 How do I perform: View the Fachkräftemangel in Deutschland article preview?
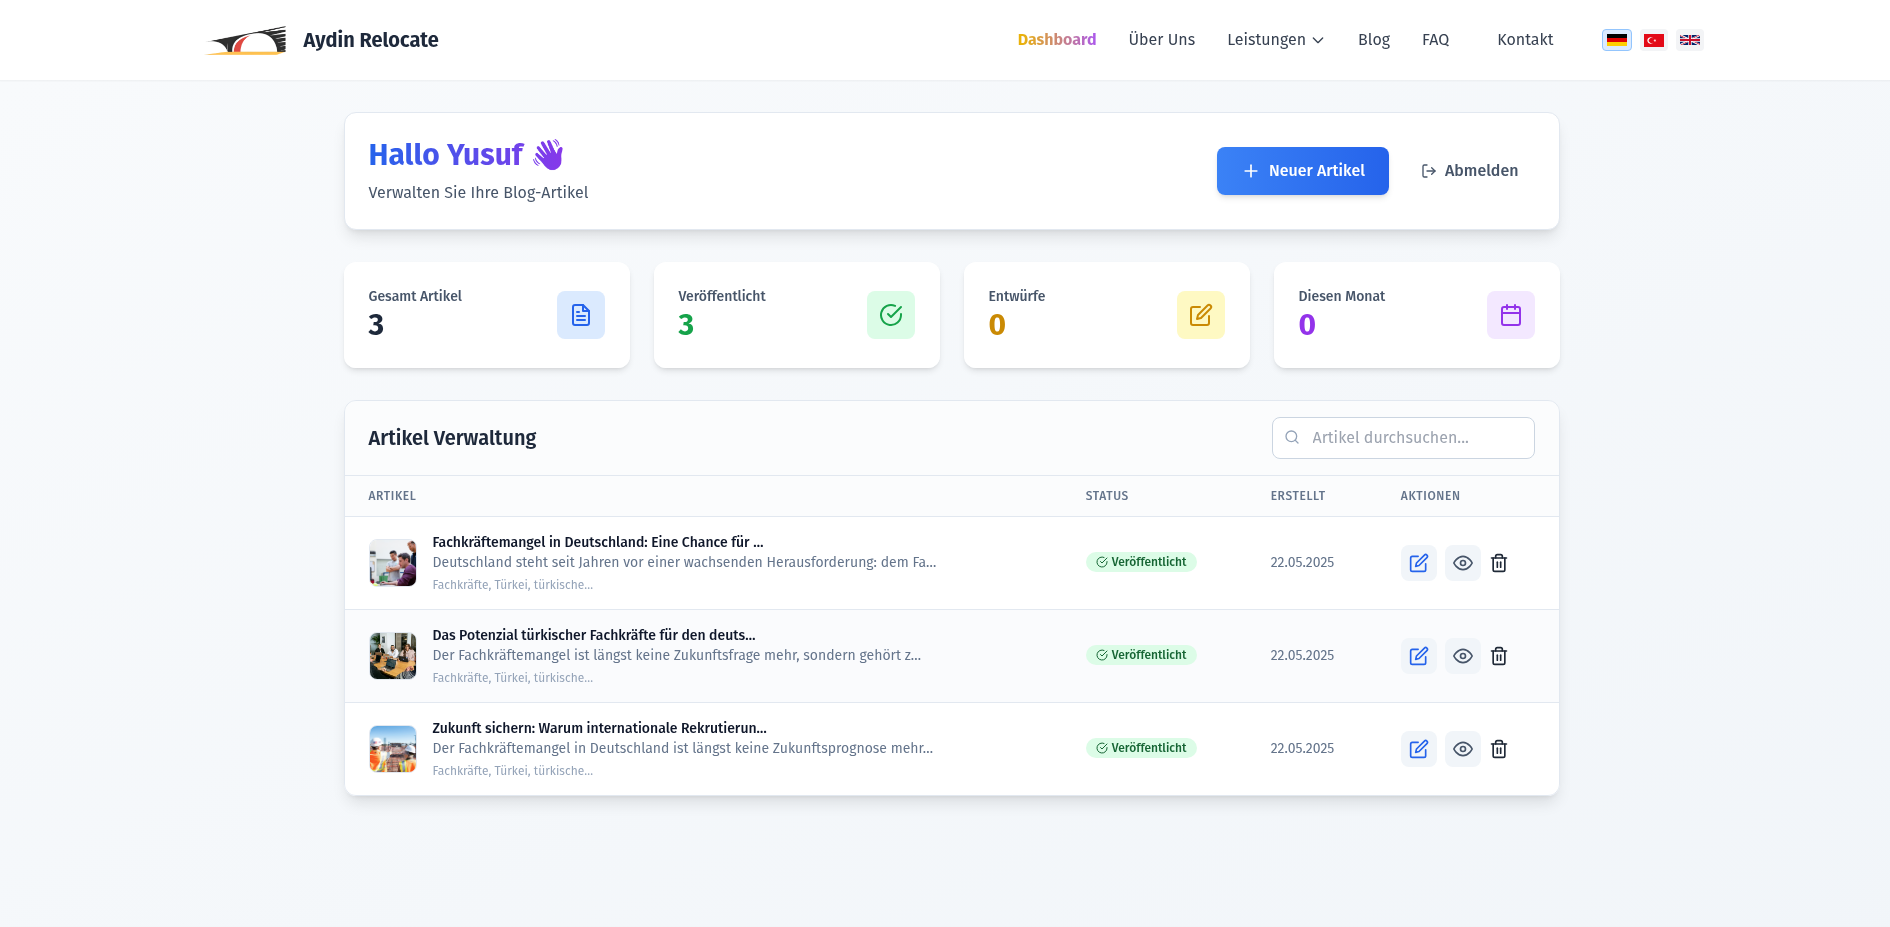pyautogui.click(x=1462, y=563)
